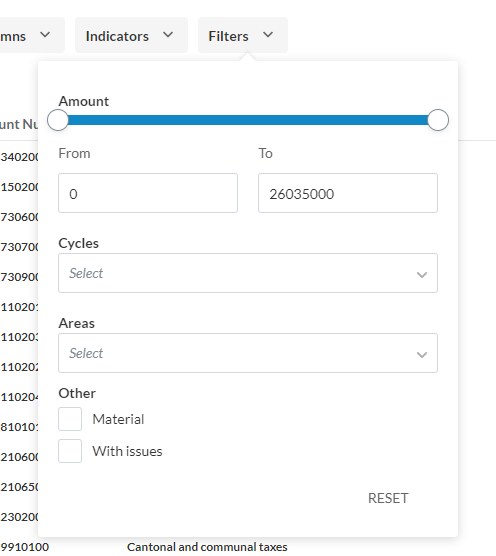
Task: Click the left Amount slider handle
Action: point(58,120)
